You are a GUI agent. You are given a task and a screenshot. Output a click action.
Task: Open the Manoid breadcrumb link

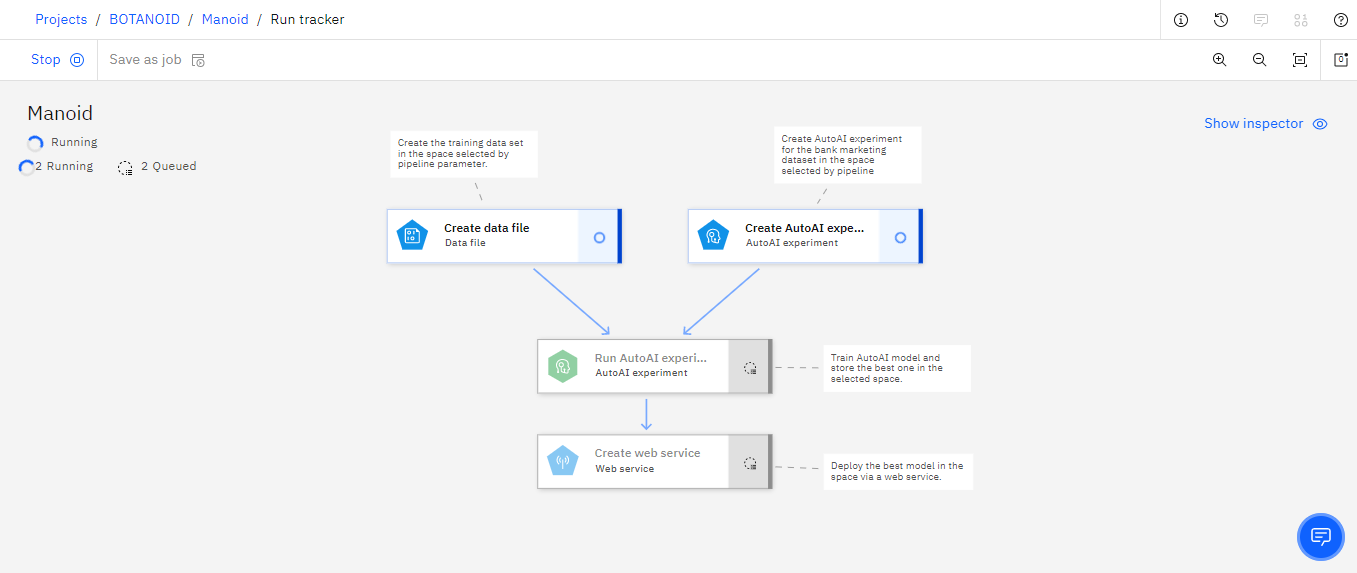(225, 19)
